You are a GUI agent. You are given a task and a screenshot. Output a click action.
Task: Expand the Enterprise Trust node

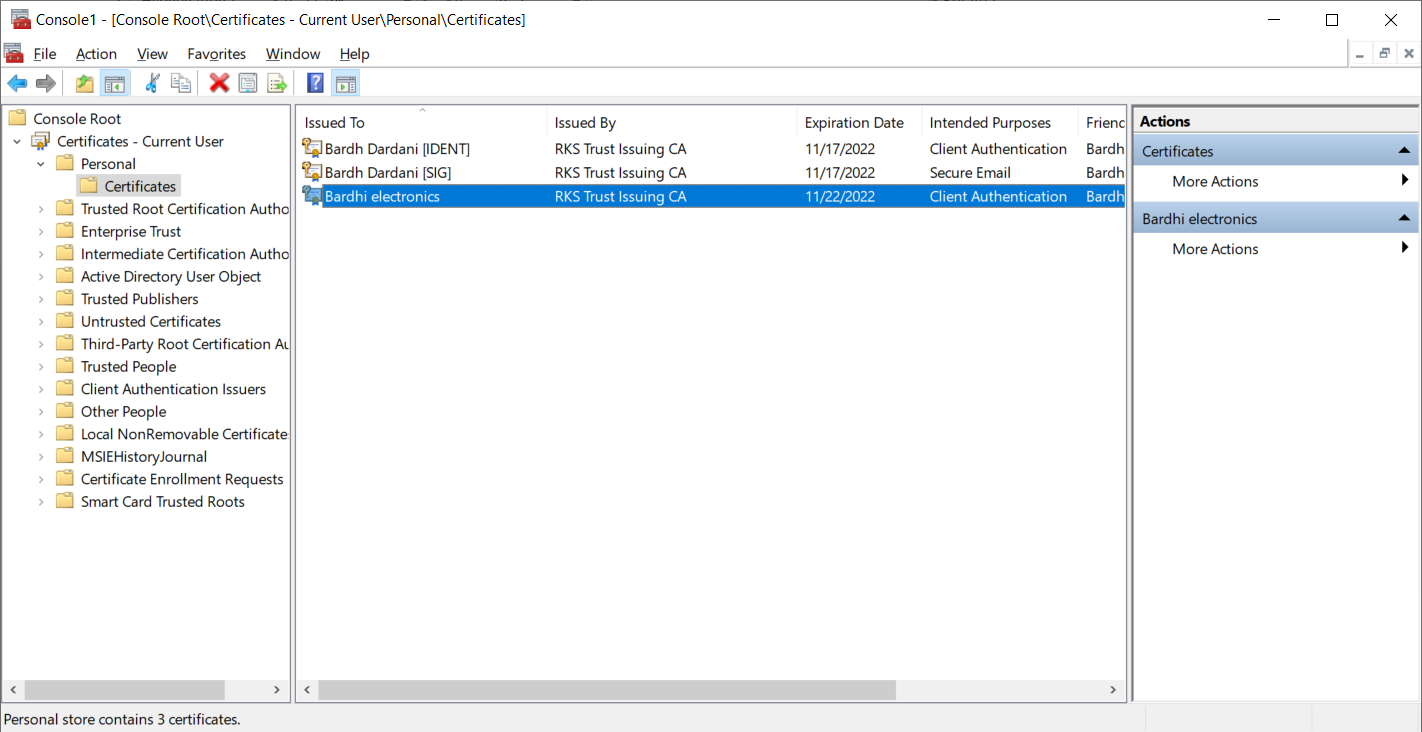(x=41, y=232)
